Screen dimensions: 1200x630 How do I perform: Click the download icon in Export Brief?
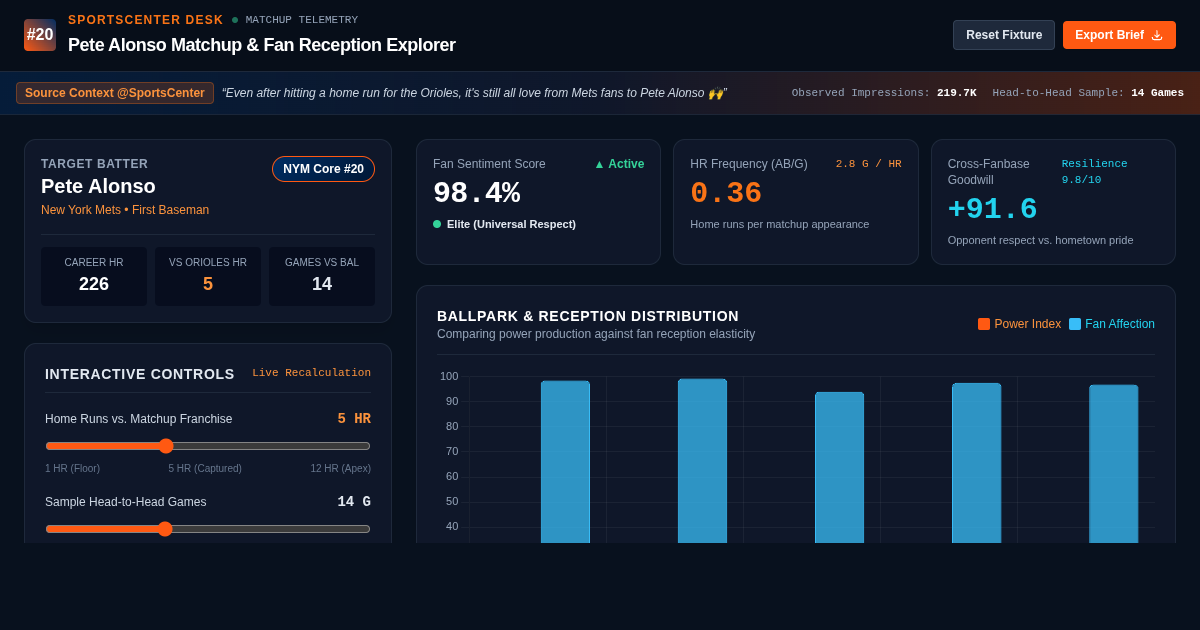pos(1157,35)
